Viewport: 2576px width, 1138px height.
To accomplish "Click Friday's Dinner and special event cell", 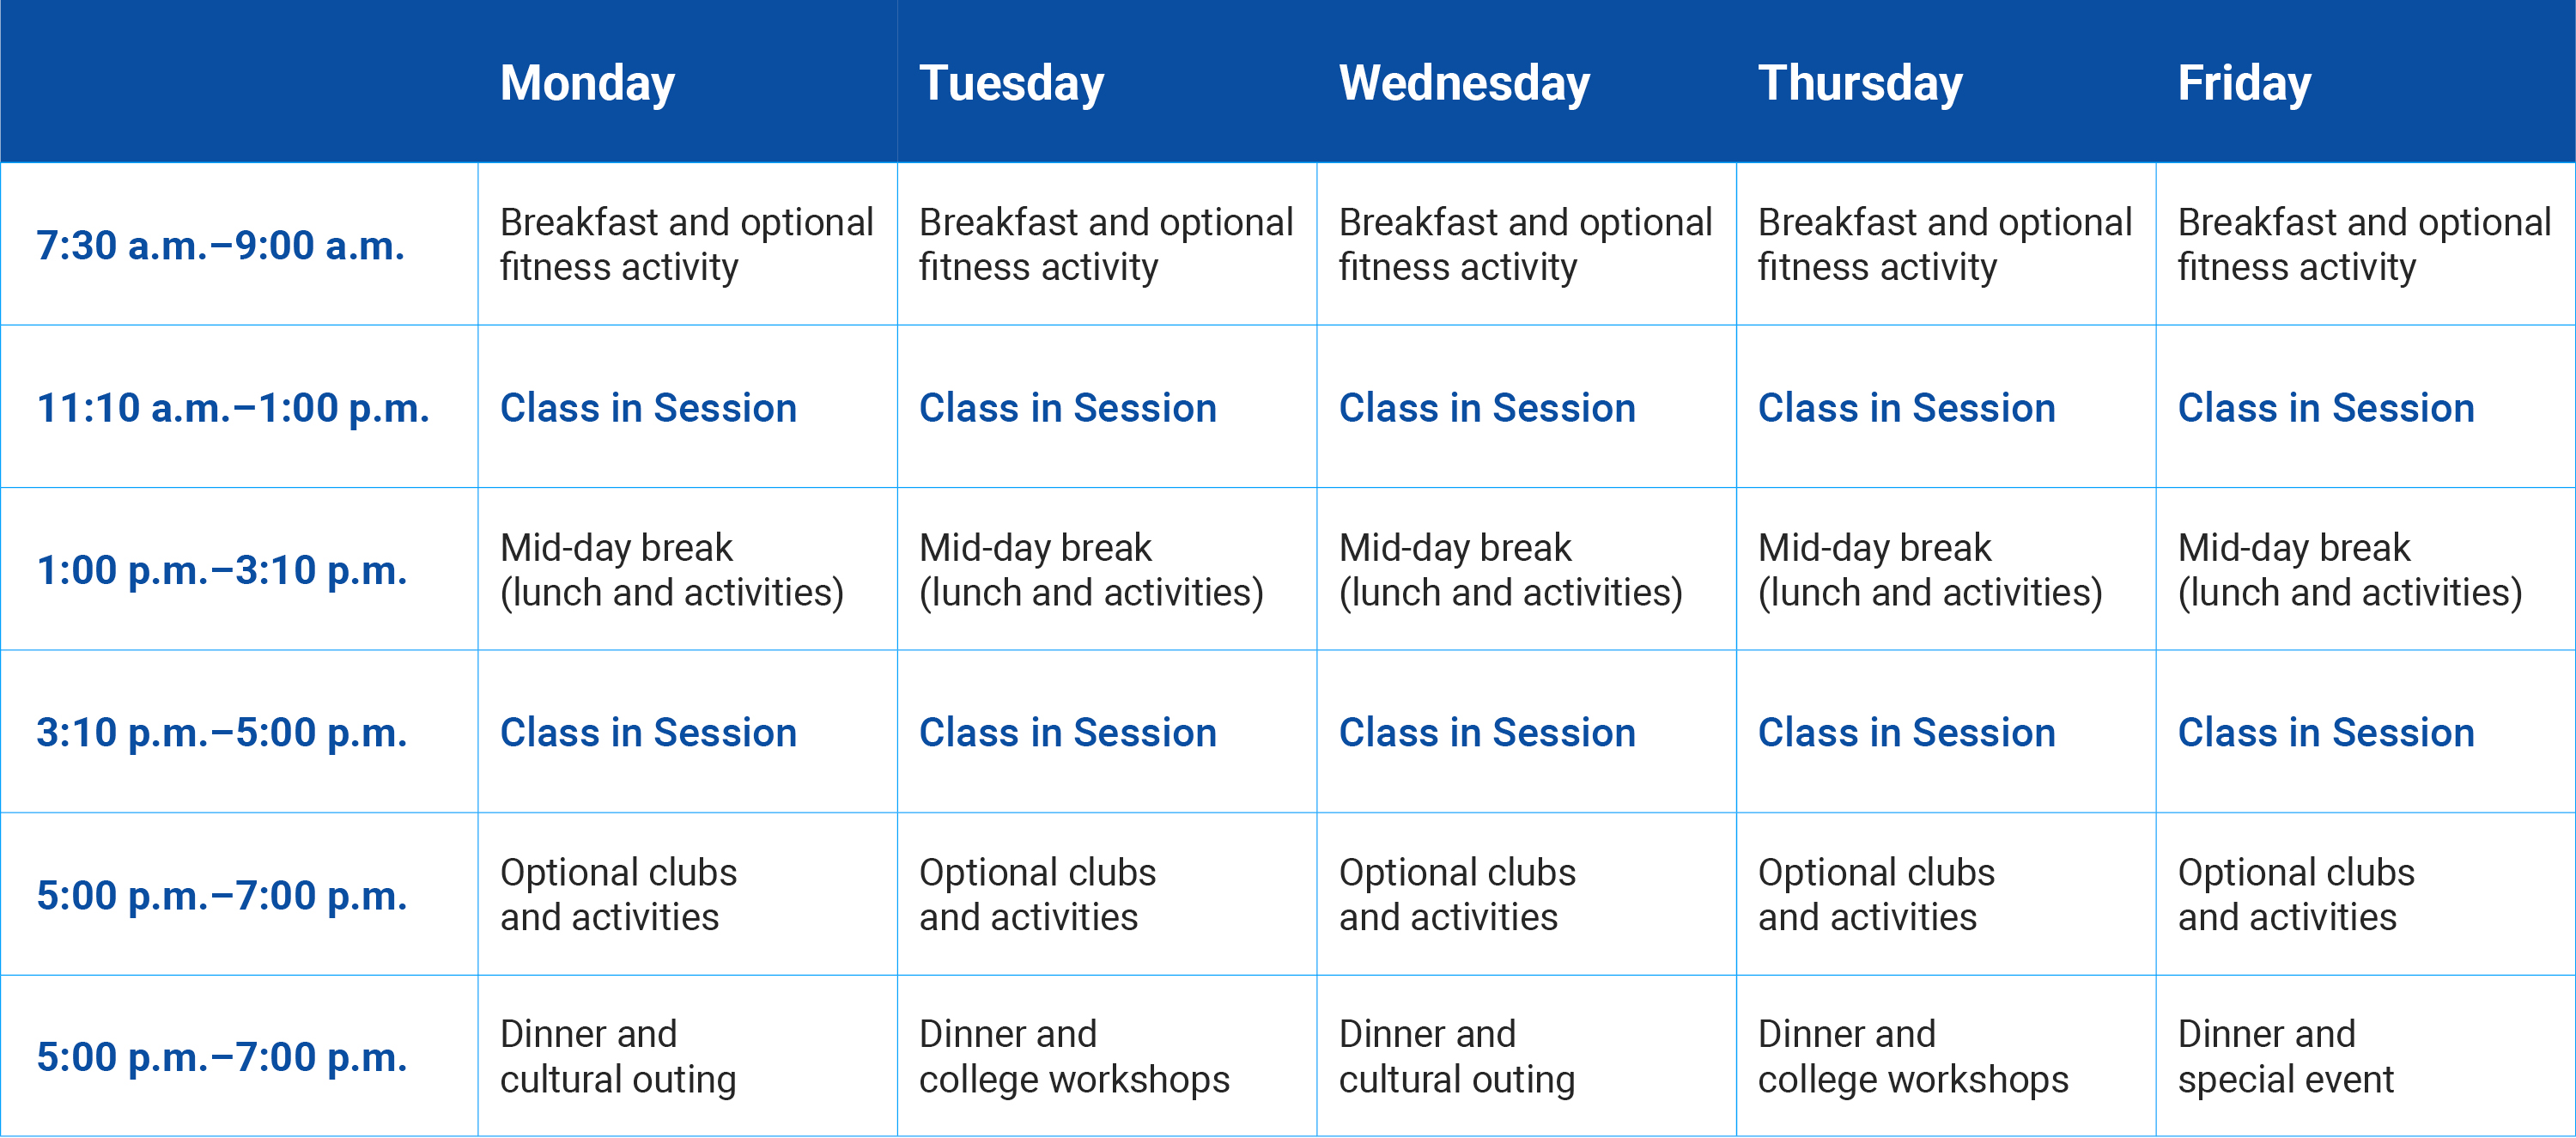I will [x=2286, y=1056].
